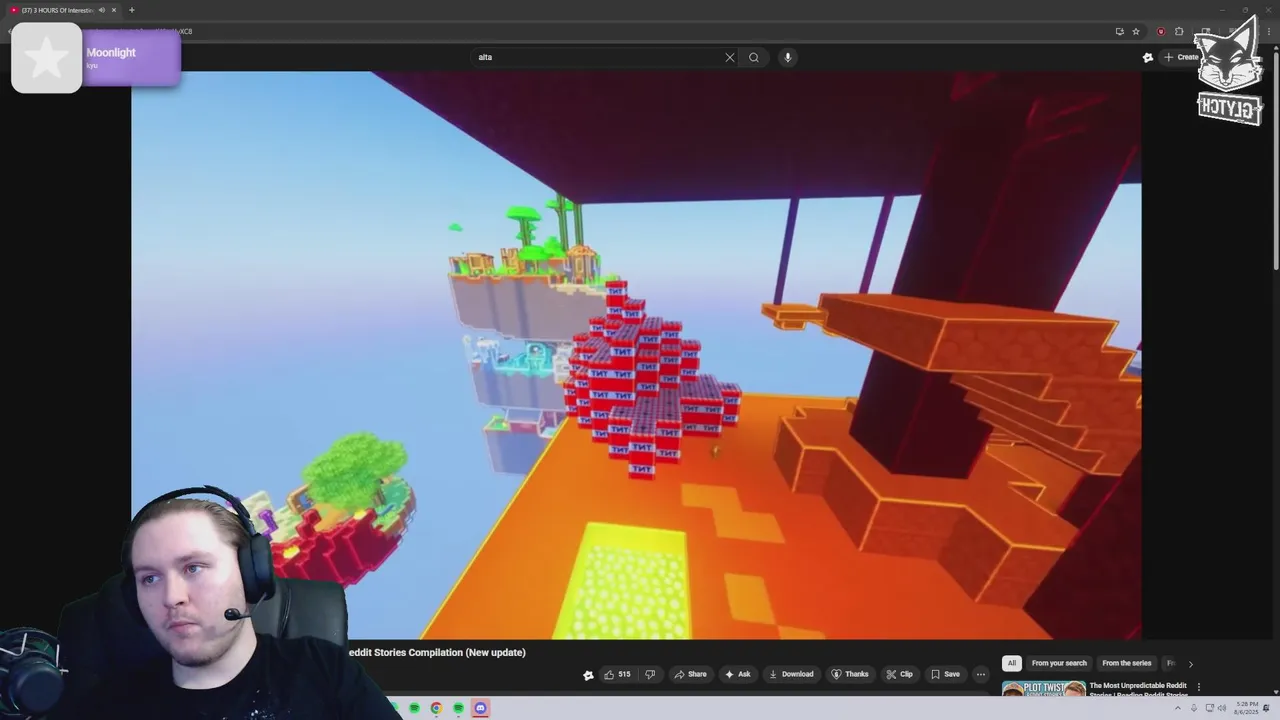The height and width of the screenshot is (720, 1280).
Task: Open volume control from system tray
Action: (1221, 708)
